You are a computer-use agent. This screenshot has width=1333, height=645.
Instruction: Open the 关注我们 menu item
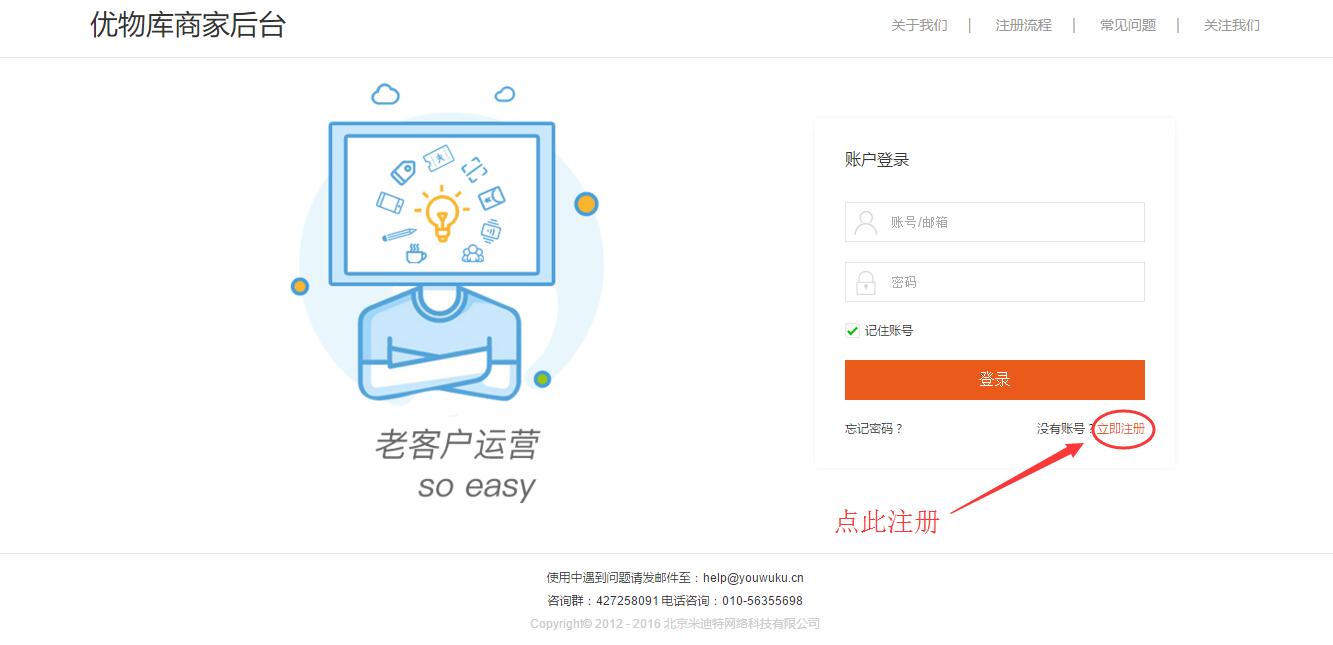1232,25
